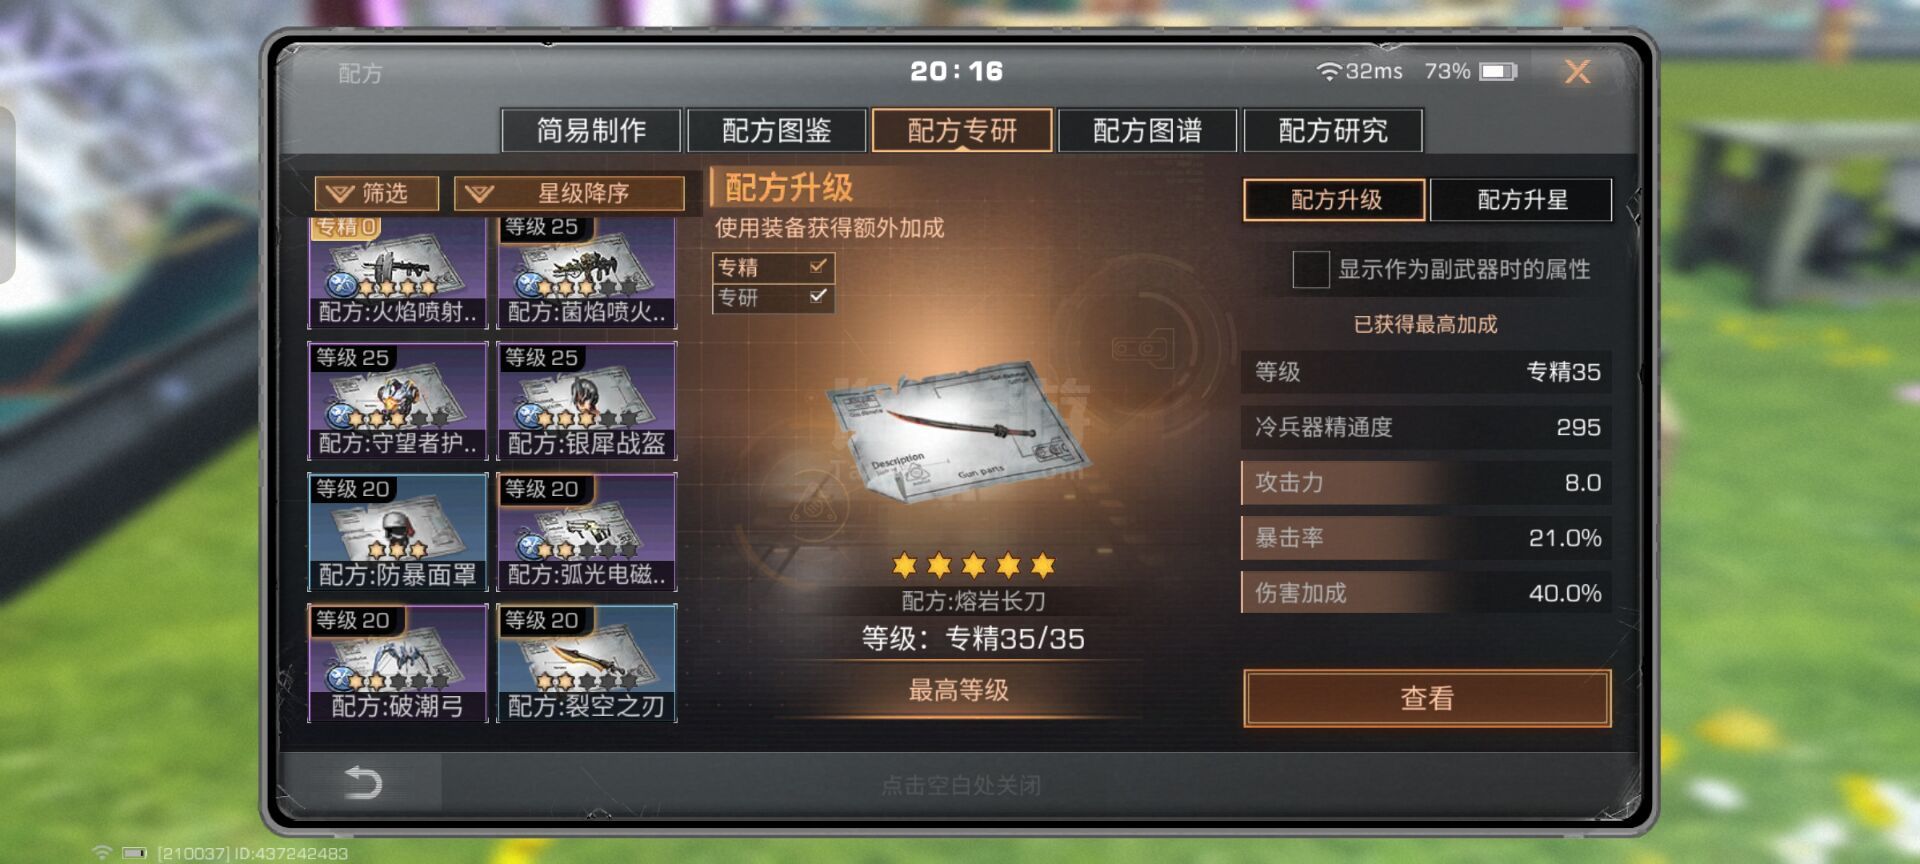1920x864 pixels.
Task: Select the 配方:弧光电磁 recipe icon
Action: pos(587,532)
